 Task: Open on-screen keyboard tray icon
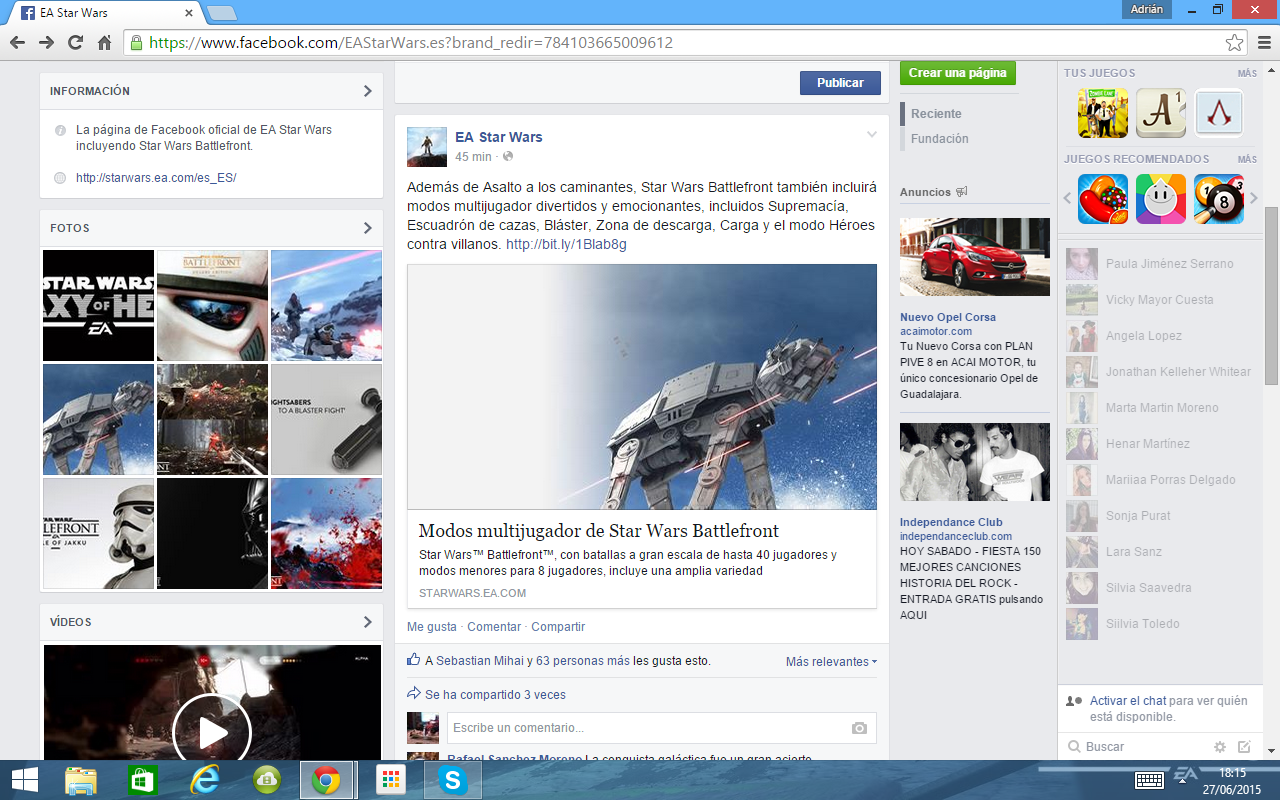[1149, 780]
